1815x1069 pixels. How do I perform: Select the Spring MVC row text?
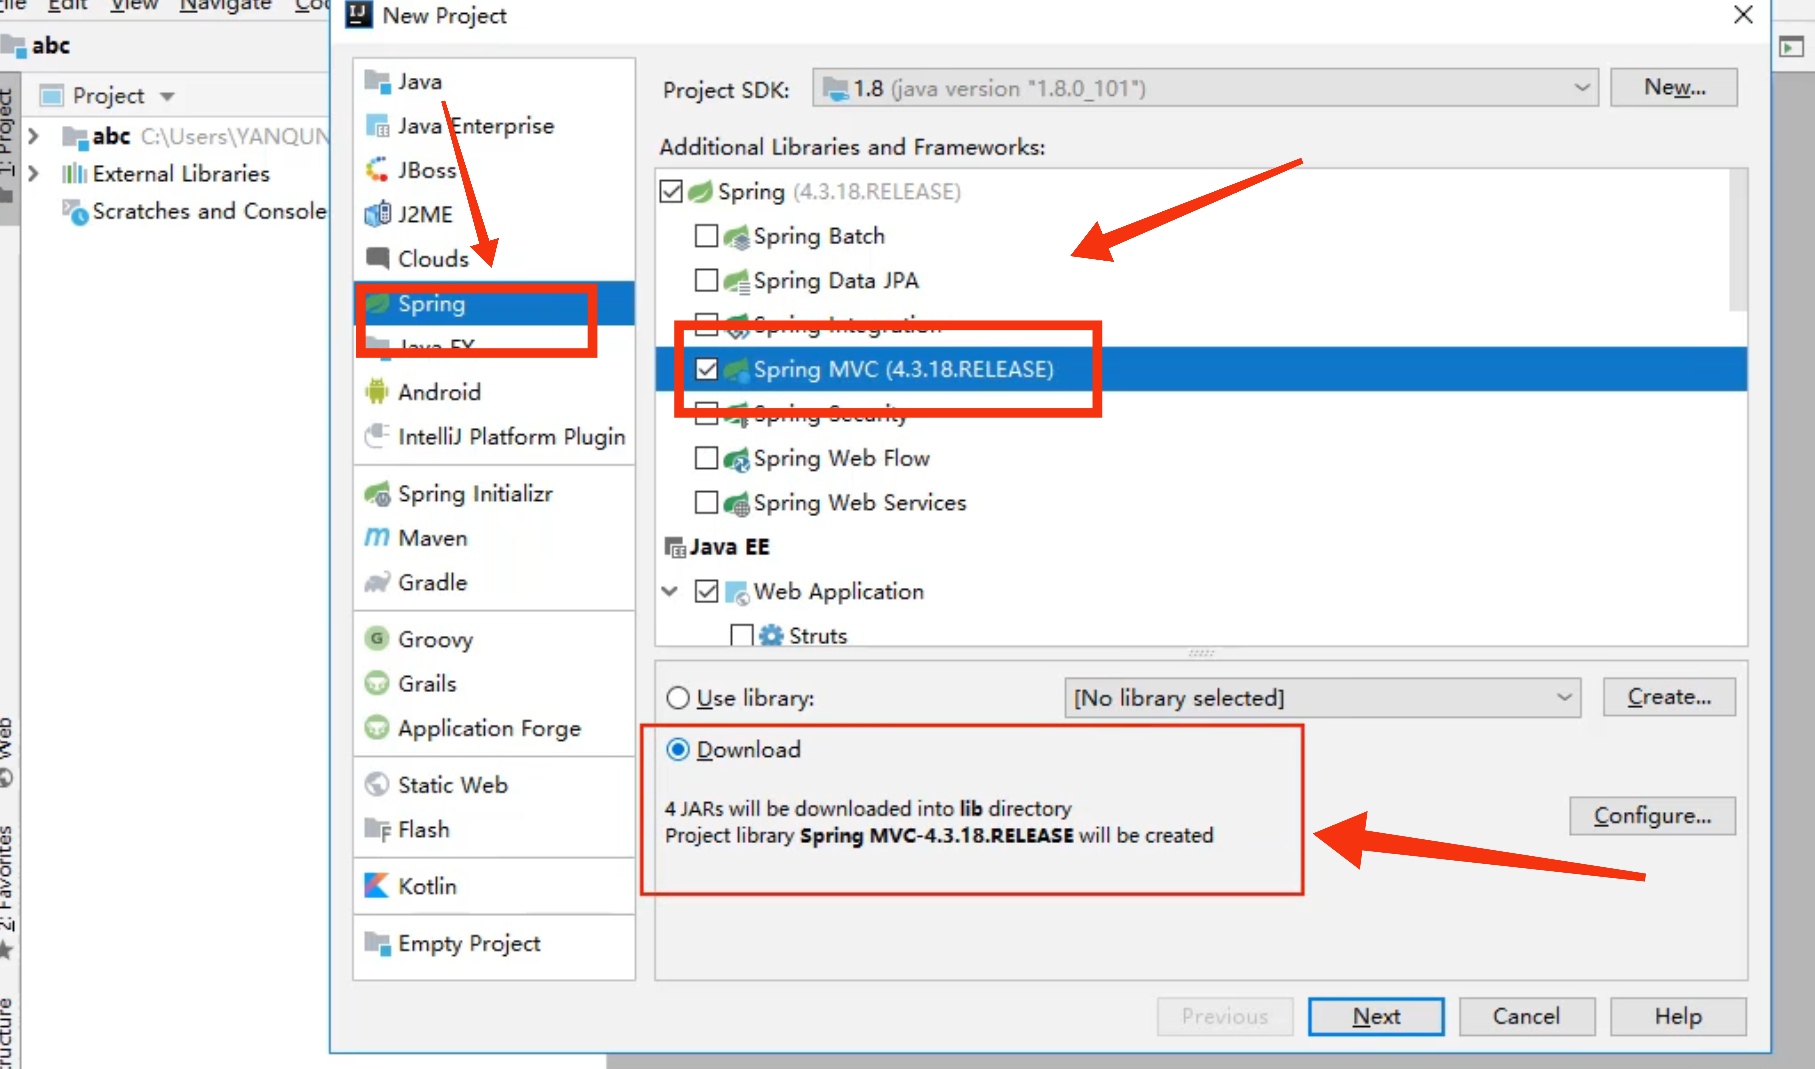point(903,369)
